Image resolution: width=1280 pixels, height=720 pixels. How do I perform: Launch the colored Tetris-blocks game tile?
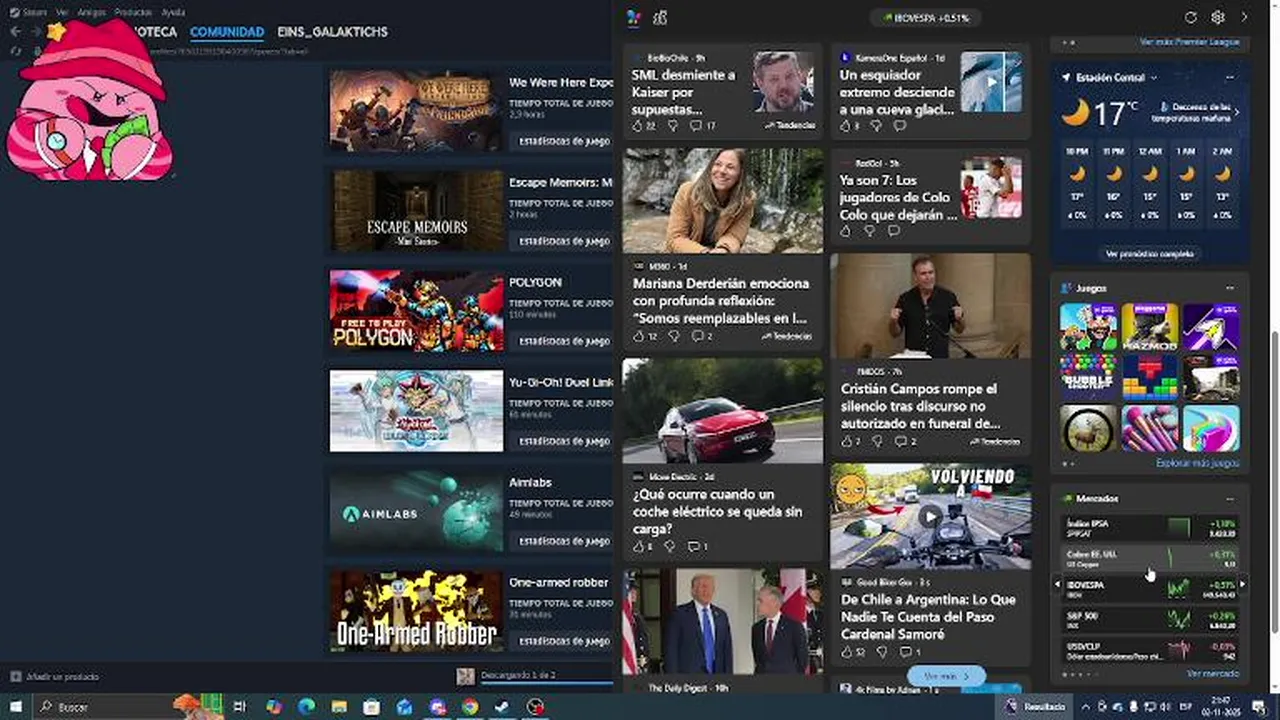tap(1150, 377)
